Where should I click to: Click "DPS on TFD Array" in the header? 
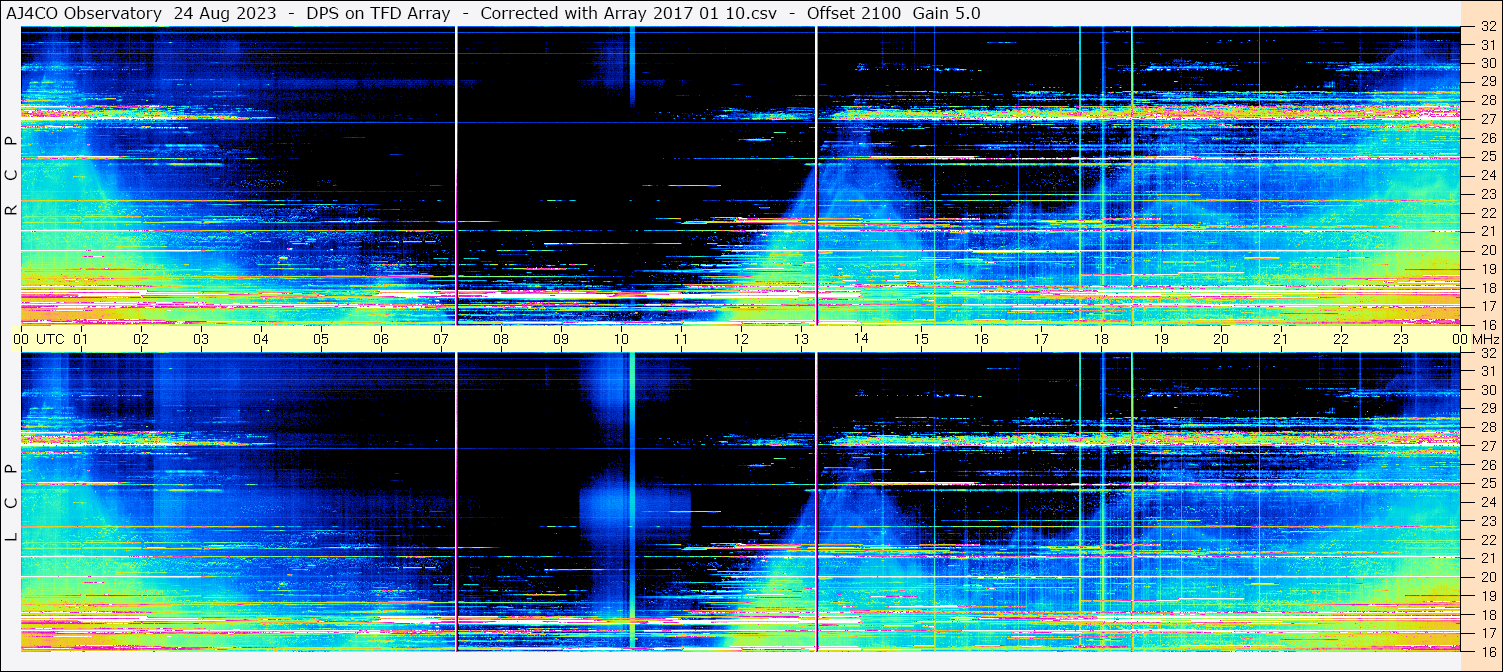click(378, 13)
